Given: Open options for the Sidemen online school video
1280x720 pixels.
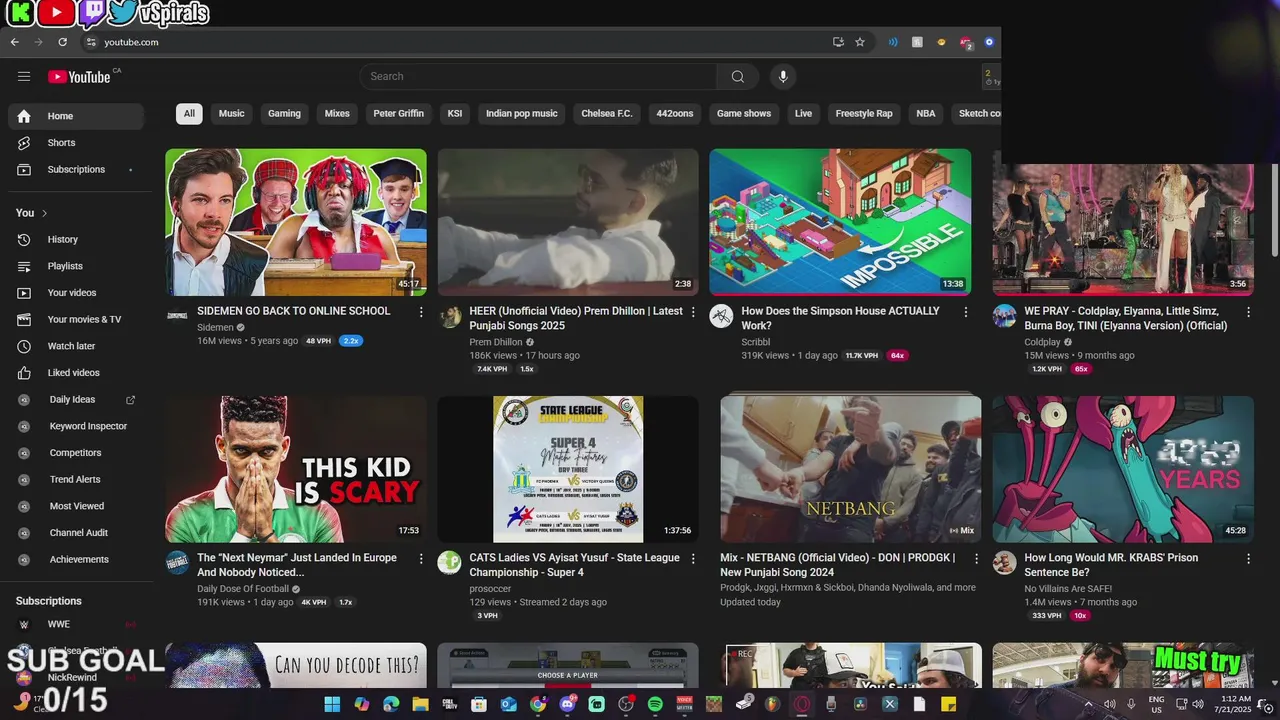Looking at the screenshot, I should pos(421,312).
